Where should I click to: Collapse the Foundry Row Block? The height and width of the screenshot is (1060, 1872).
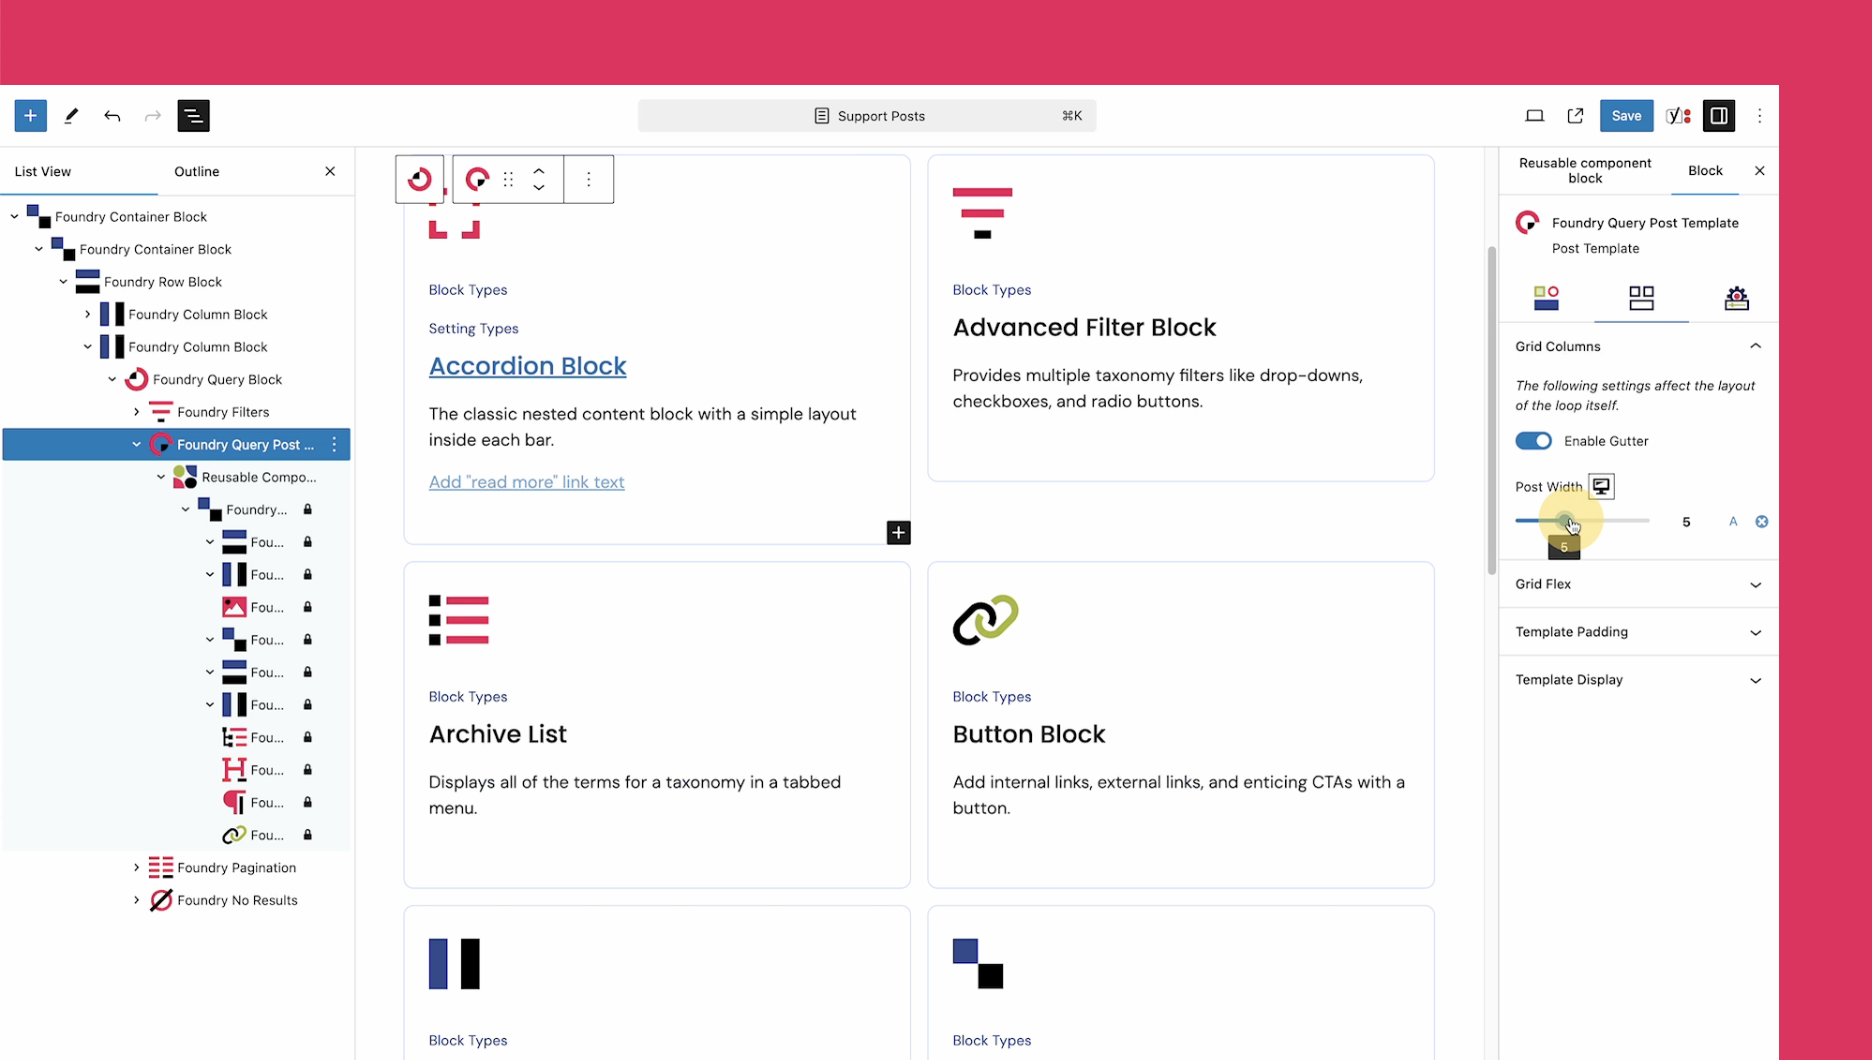pyautogui.click(x=63, y=282)
